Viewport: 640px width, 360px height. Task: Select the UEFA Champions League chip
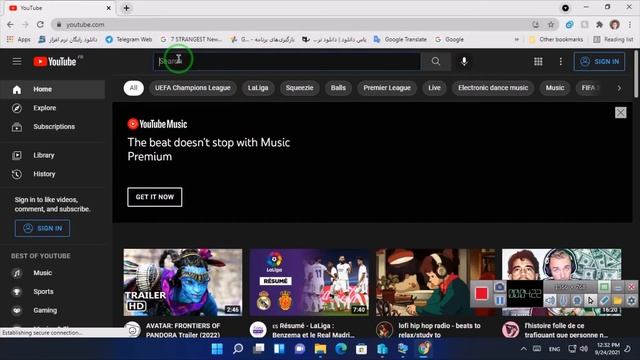193,88
